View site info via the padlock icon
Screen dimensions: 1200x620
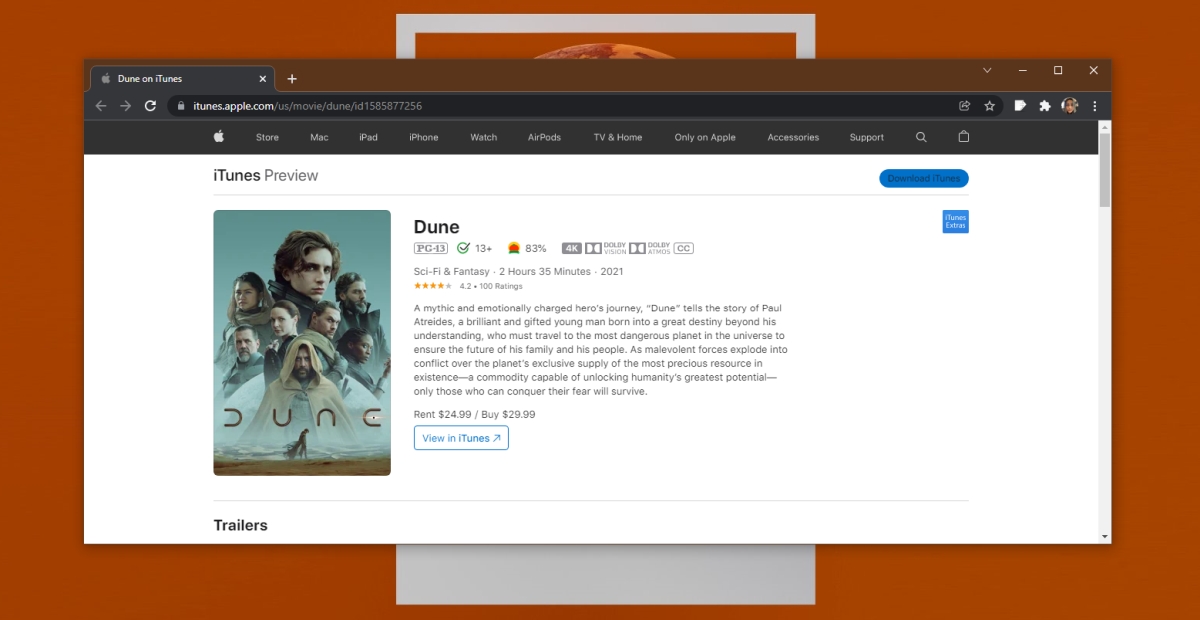(x=181, y=105)
